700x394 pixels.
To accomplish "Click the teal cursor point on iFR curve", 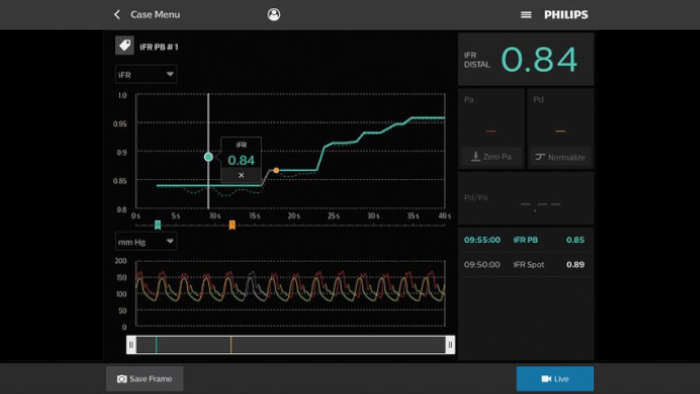I will pyautogui.click(x=208, y=157).
